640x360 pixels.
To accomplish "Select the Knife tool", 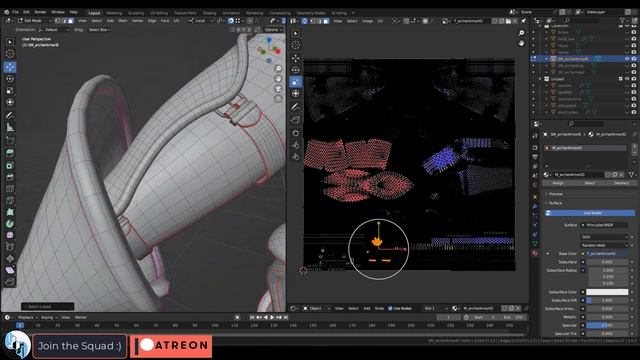I will click(10, 200).
